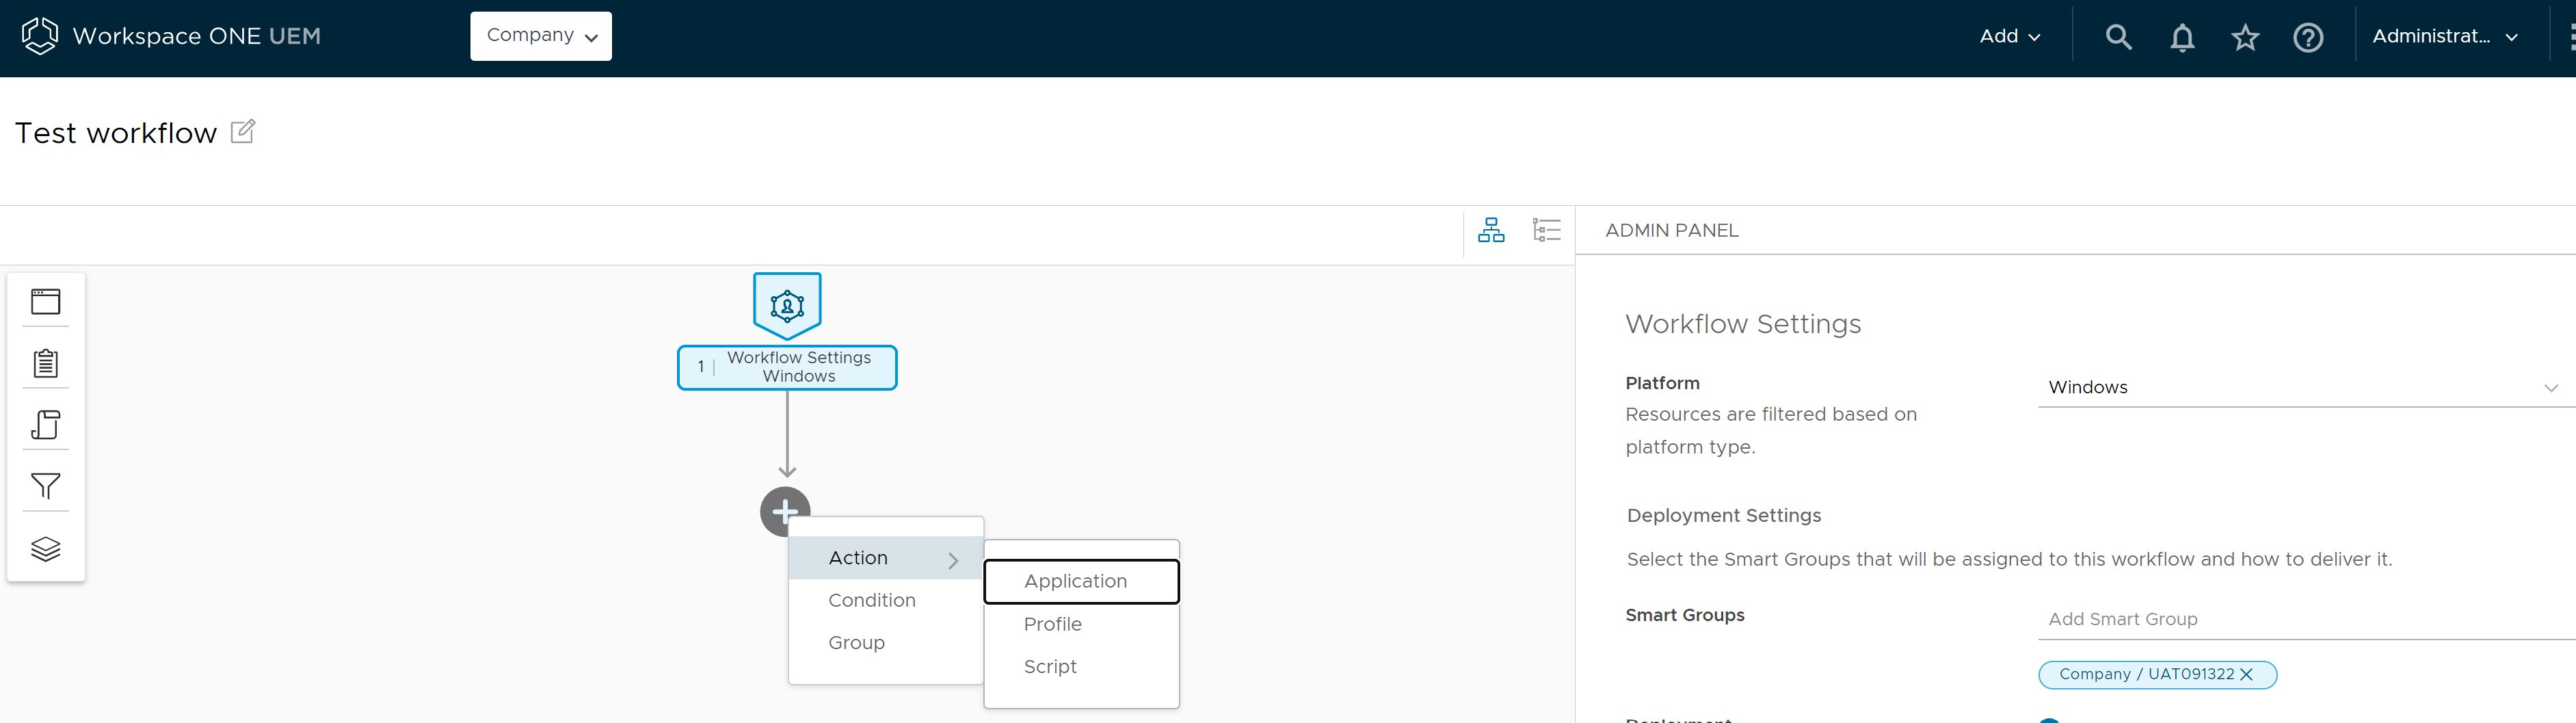This screenshot has width=2576, height=723.
Task: Open the Platform Windows dropdown
Action: (2306, 387)
